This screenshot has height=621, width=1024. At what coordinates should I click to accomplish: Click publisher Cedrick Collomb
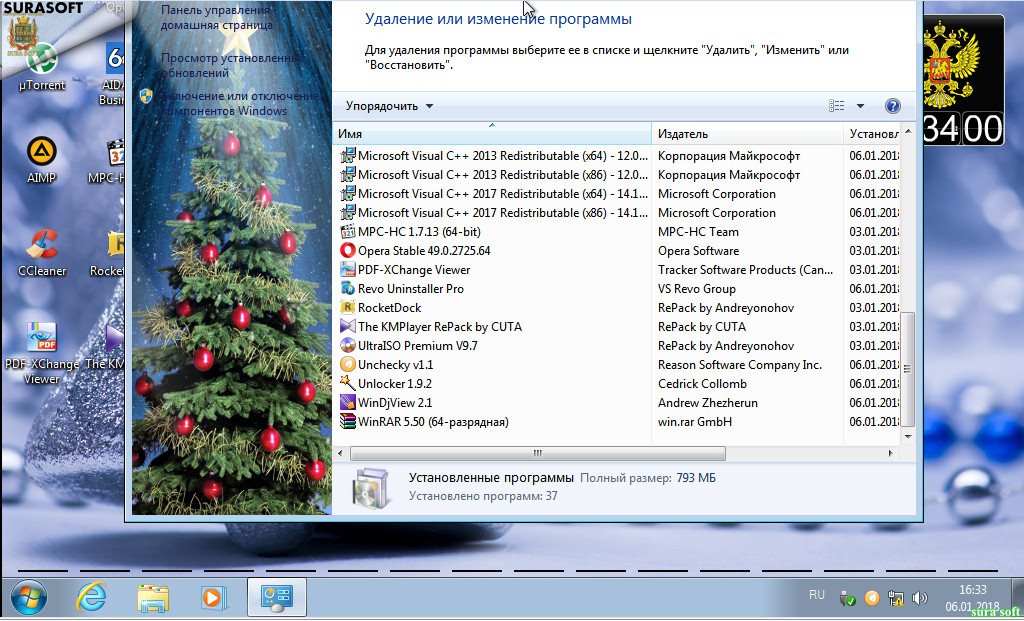click(x=702, y=384)
